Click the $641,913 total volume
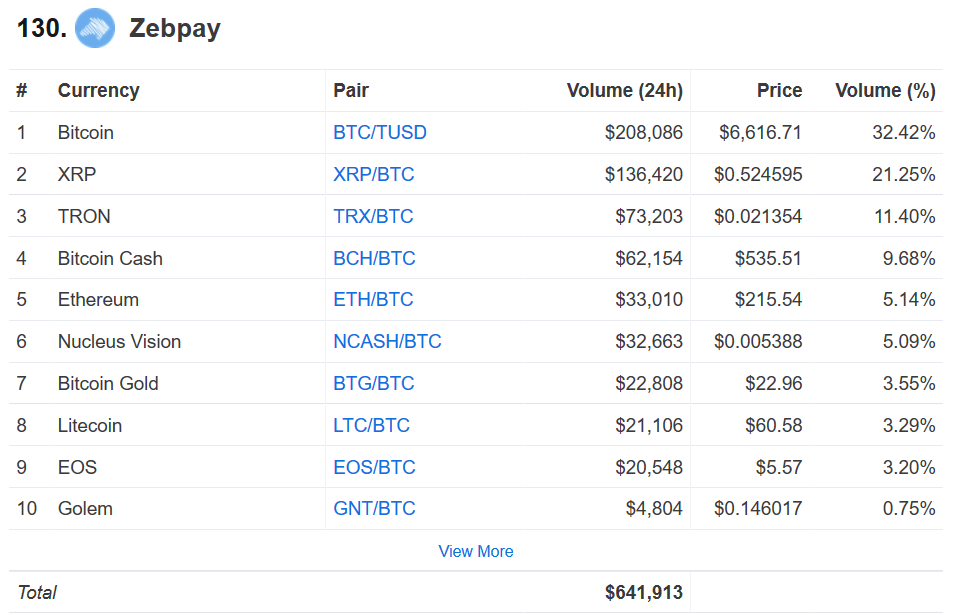 [x=644, y=592]
